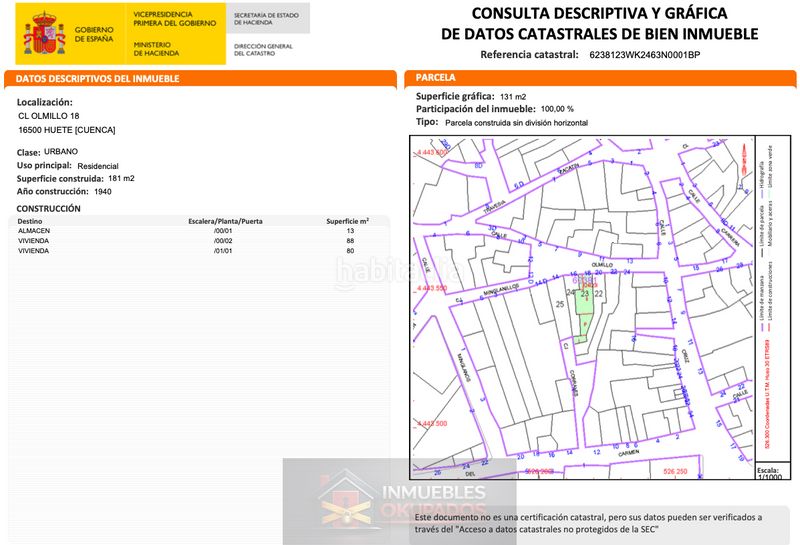
Task: Select the construction year '1940'
Action: tap(103, 191)
